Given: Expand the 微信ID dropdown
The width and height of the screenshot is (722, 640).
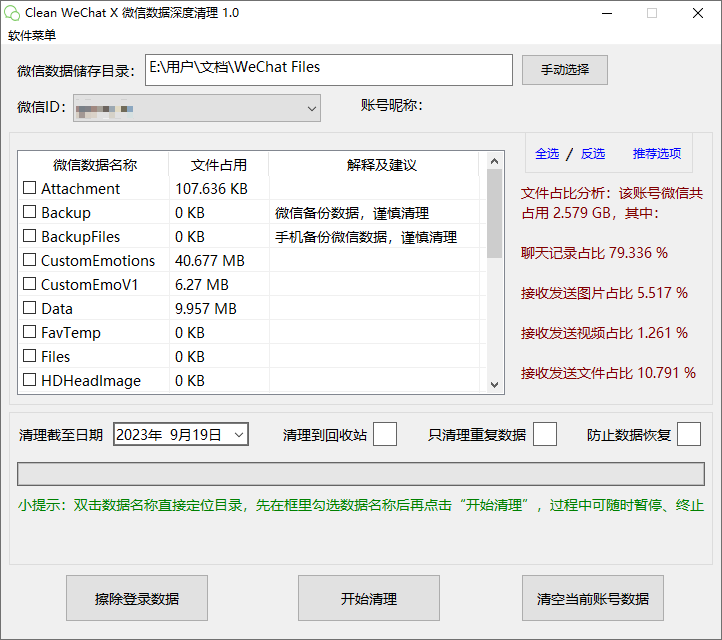Looking at the screenshot, I should [x=310, y=107].
